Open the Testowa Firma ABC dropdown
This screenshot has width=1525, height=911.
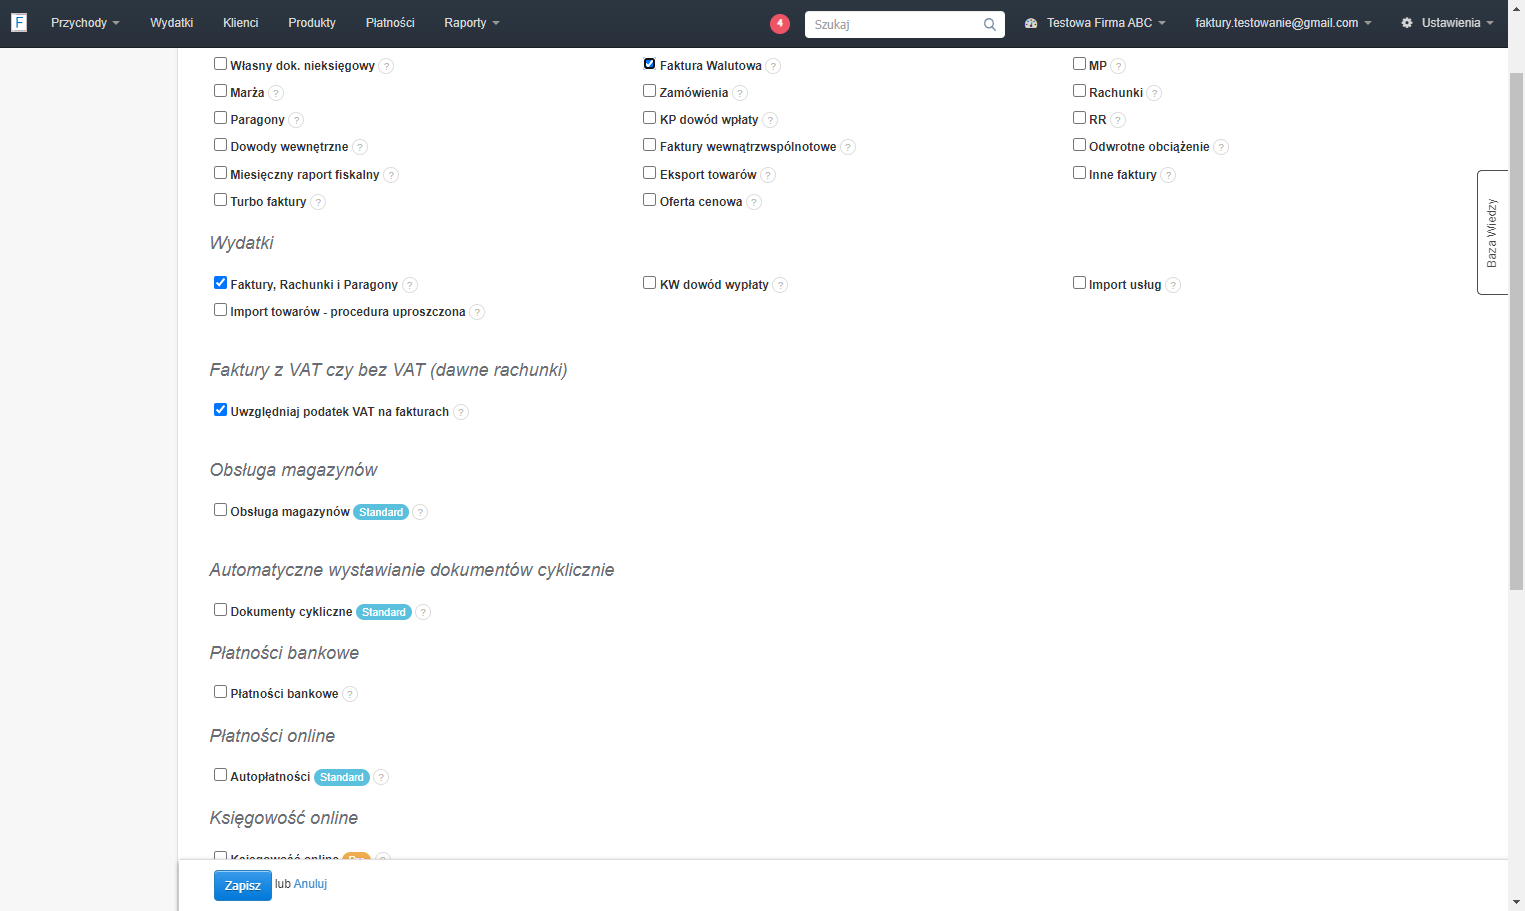point(1105,23)
